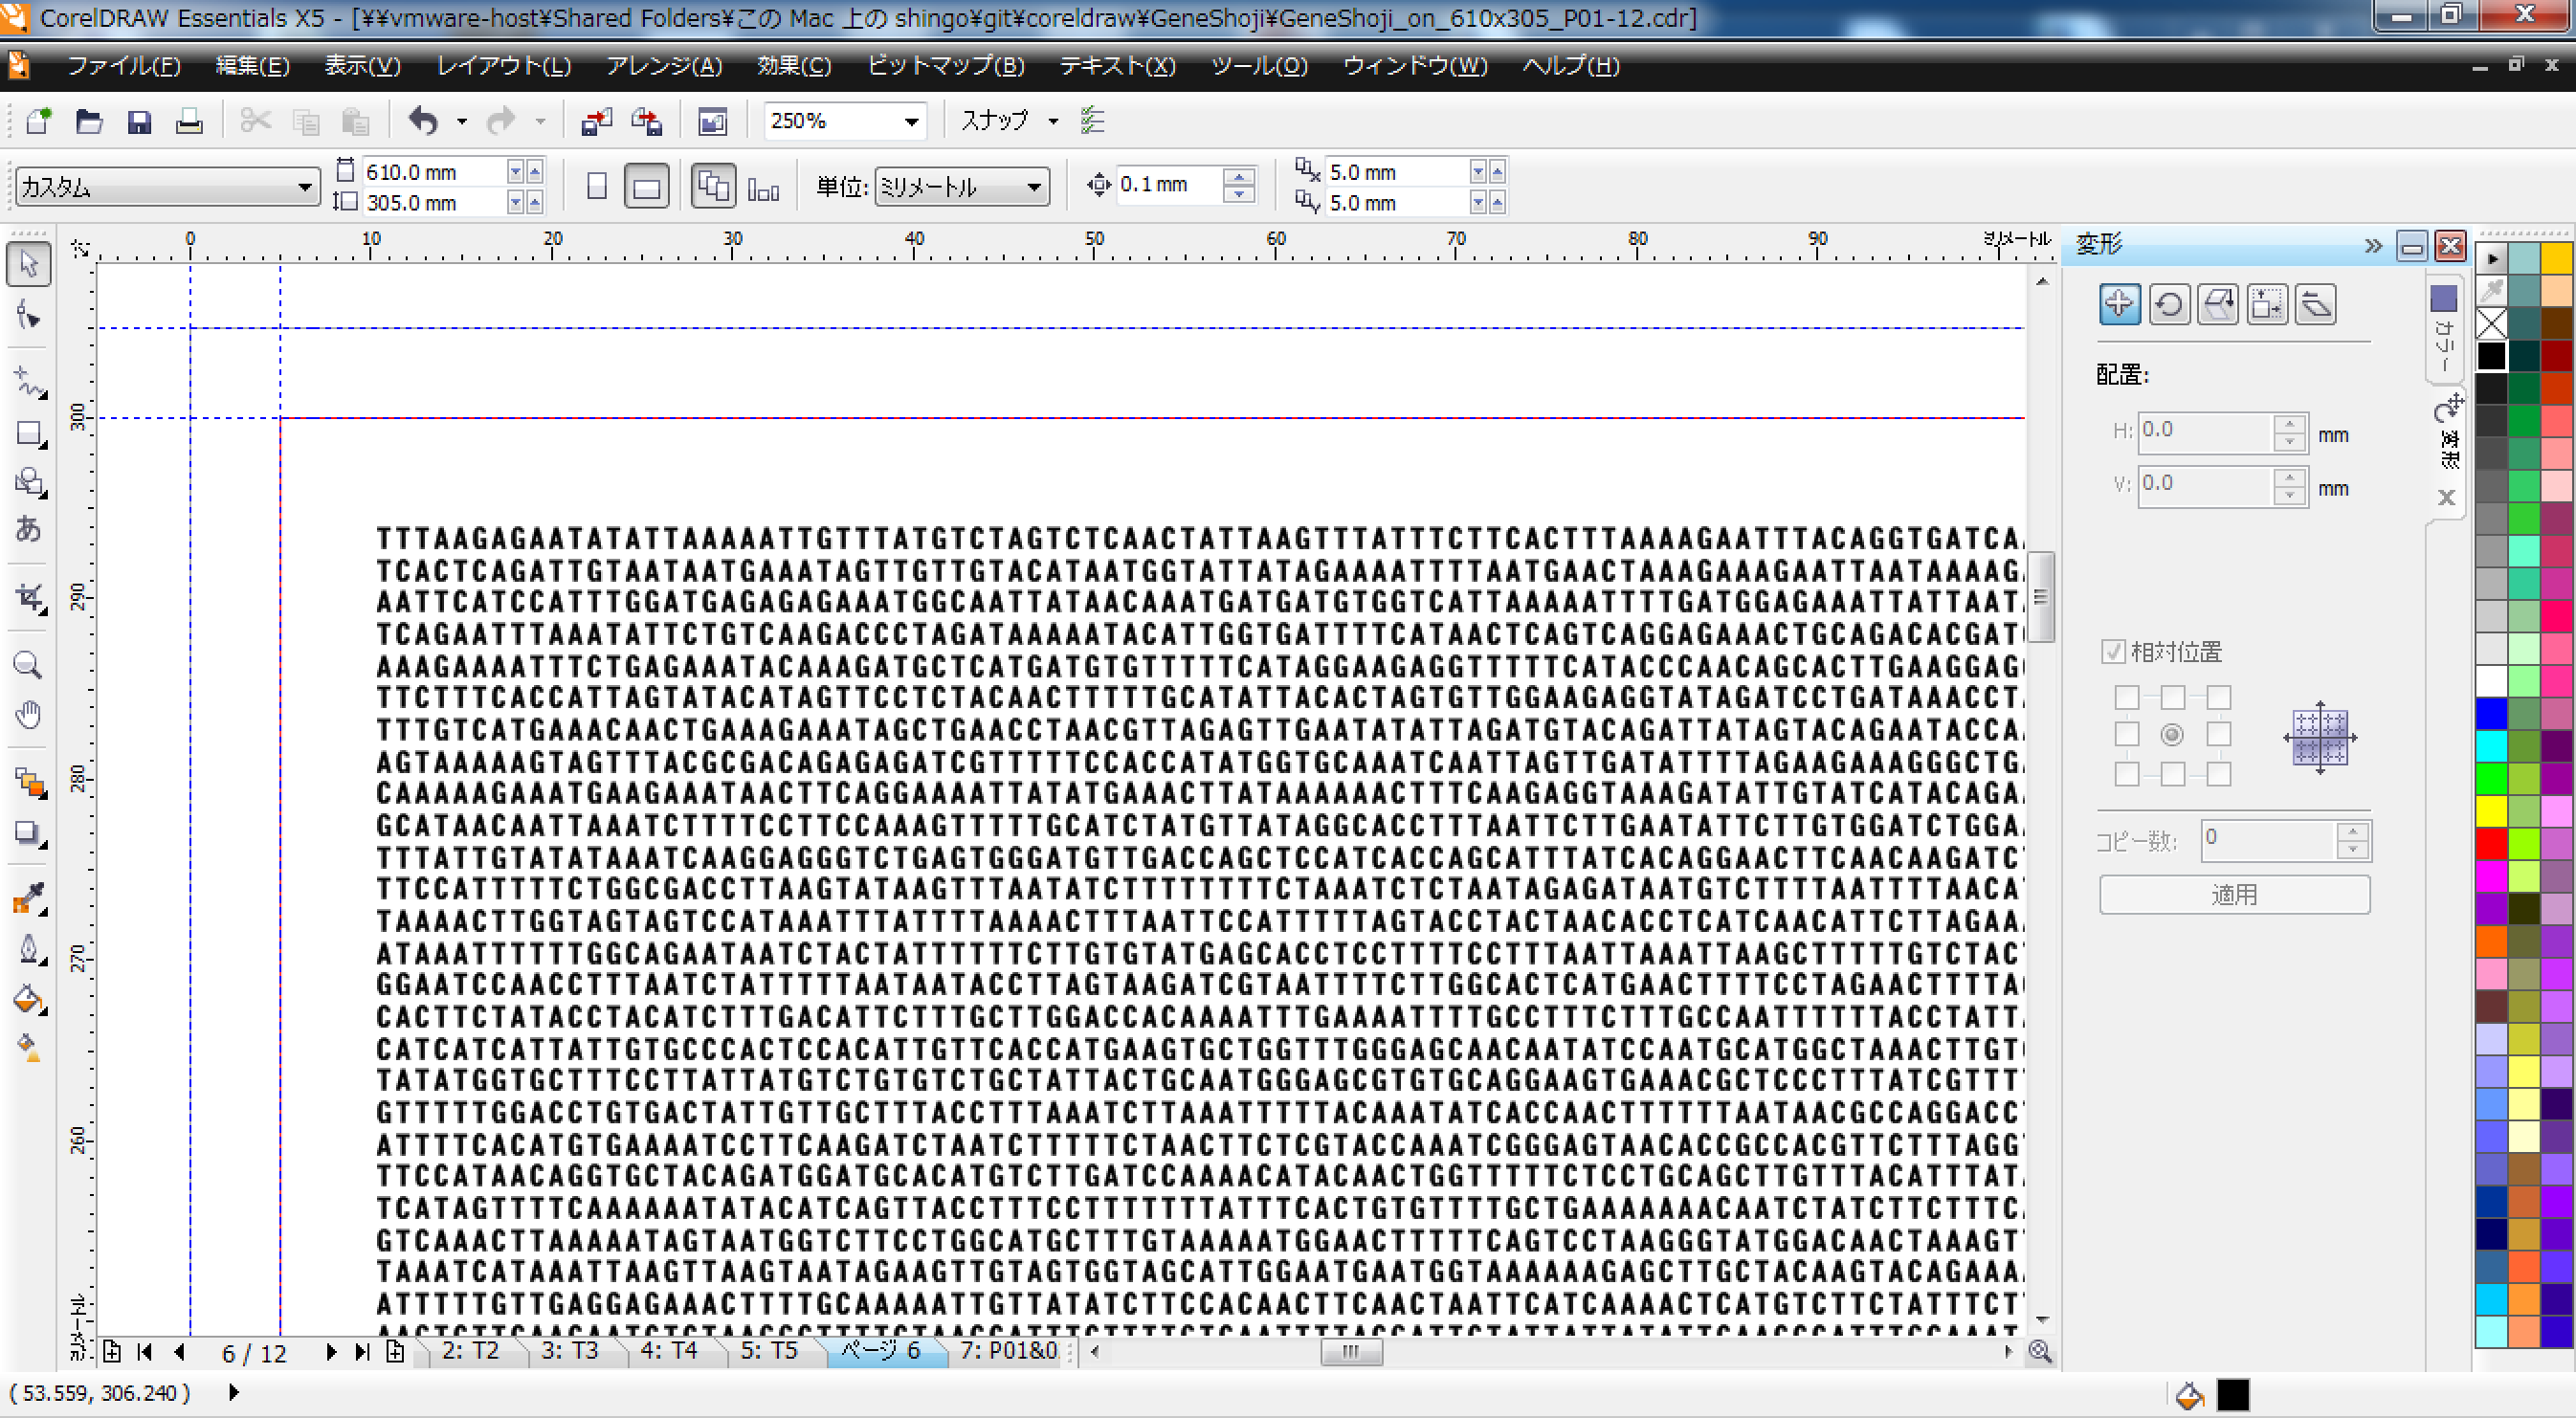Open the ファイル(F) menu
This screenshot has width=2576, height=1418.
(123, 66)
